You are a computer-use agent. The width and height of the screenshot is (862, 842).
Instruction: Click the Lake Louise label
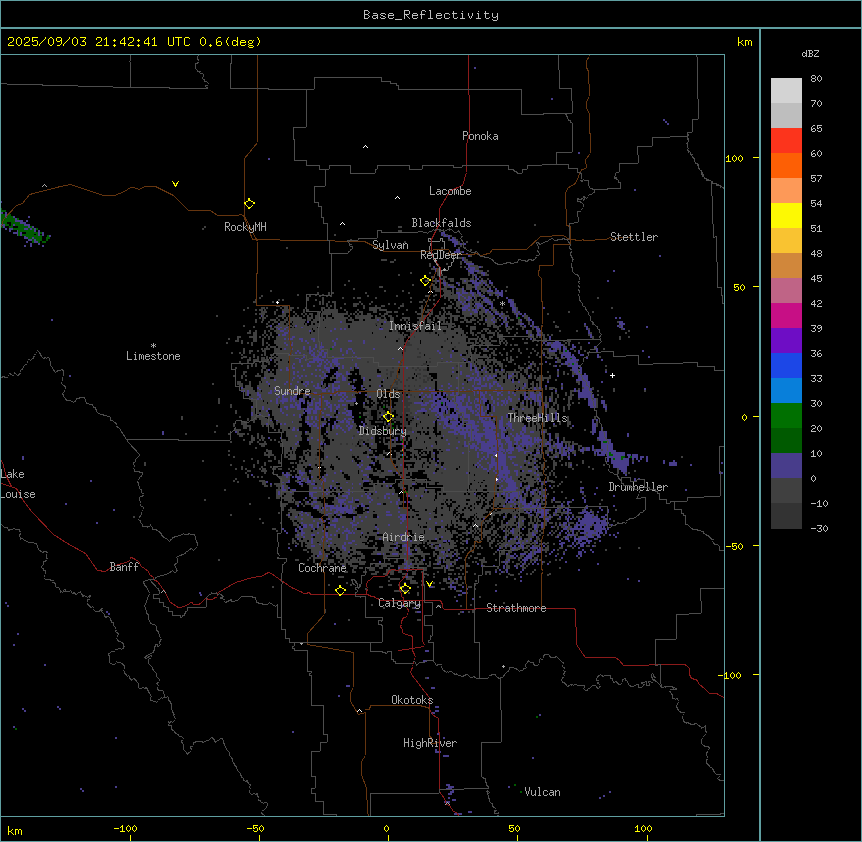18,484
